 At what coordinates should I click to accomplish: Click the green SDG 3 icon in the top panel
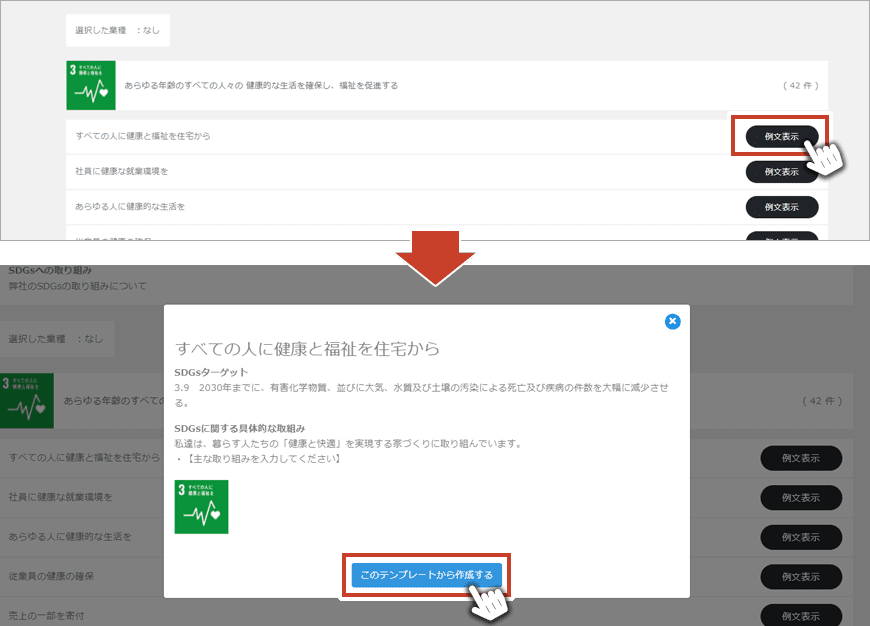(x=91, y=86)
